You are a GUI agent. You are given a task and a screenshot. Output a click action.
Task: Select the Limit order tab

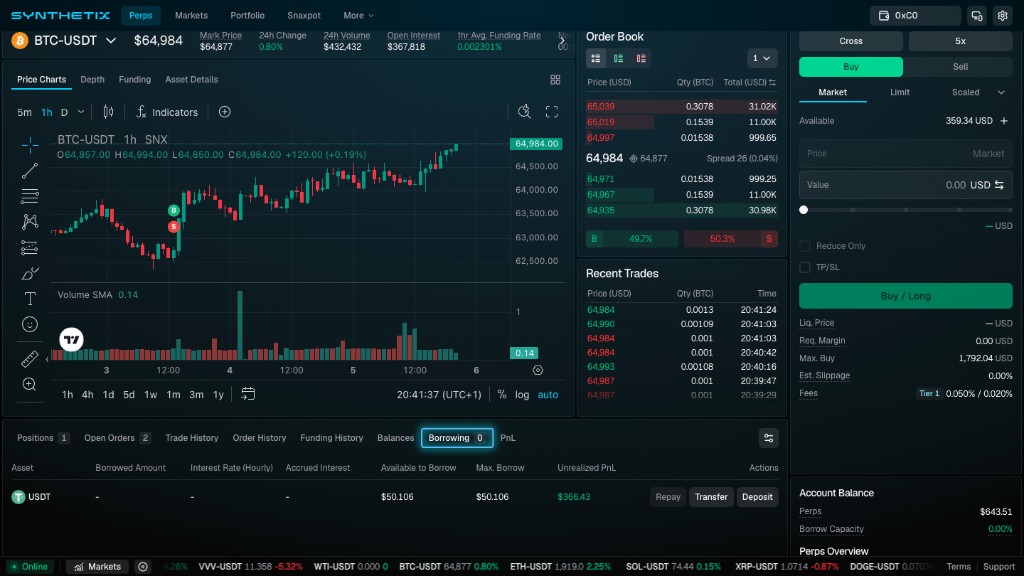(900, 93)
